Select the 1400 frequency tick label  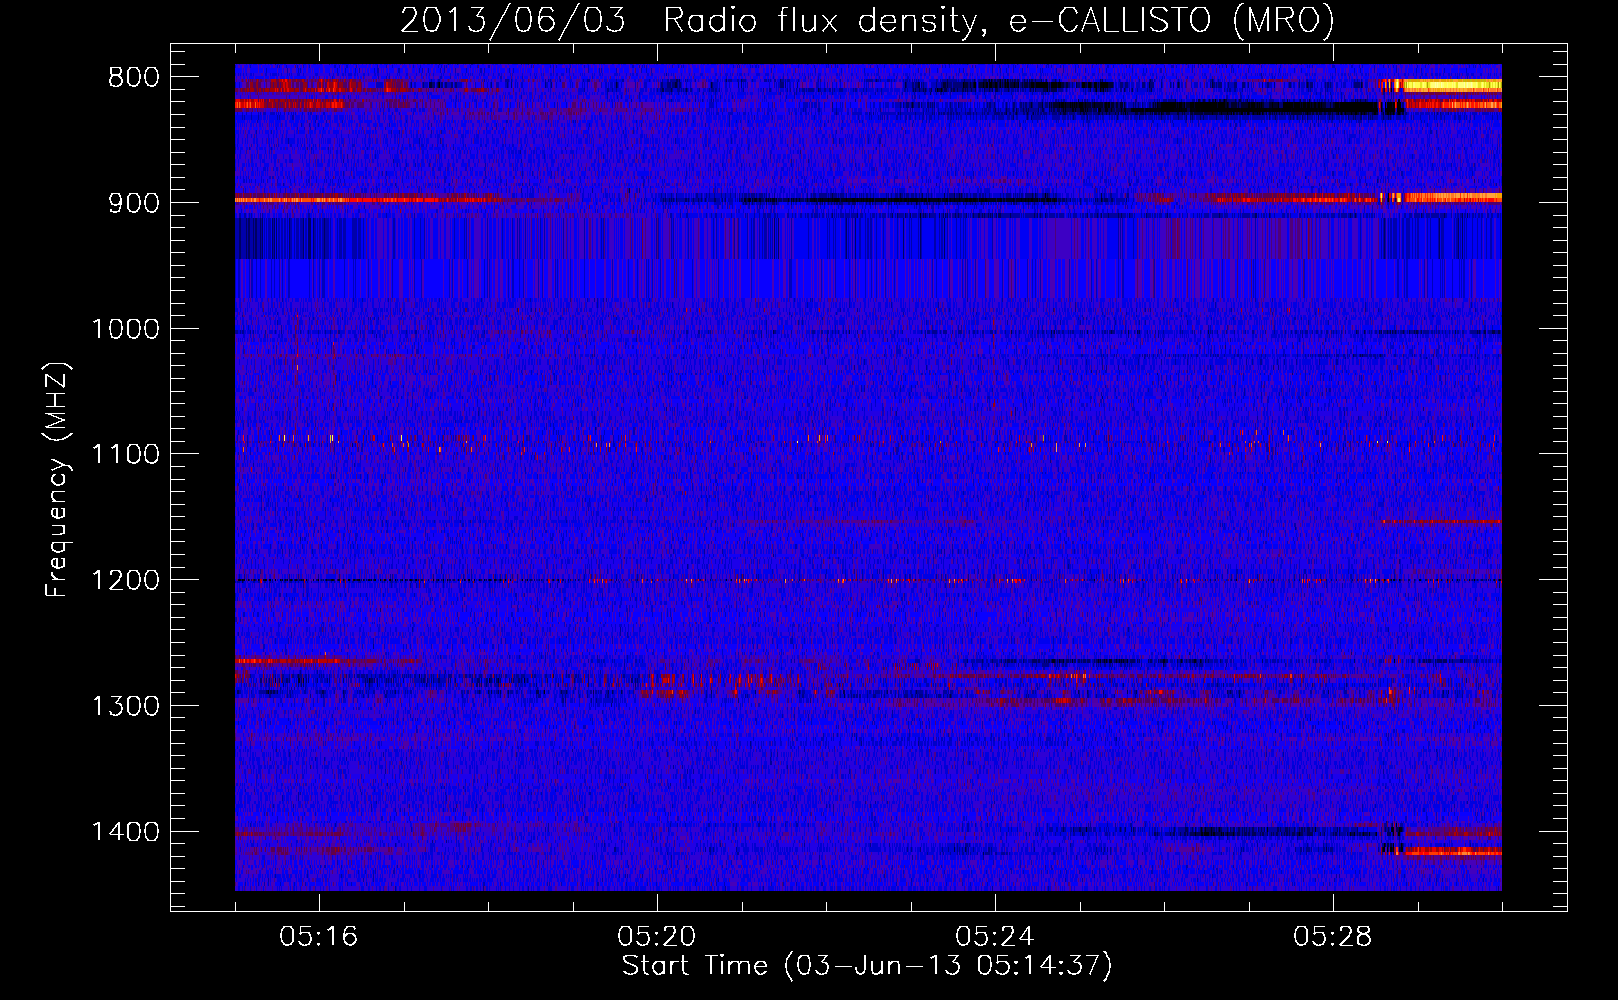[x=125, y=832]
